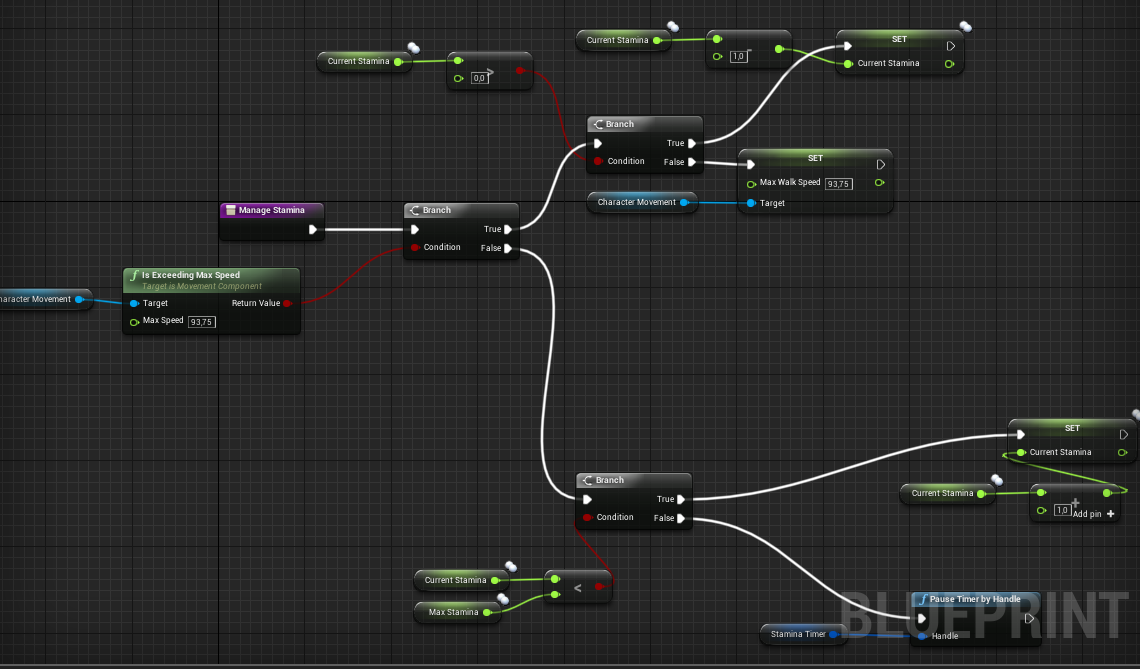Click the Handle input pin on Pause Timer
This screenshot has width=1140, height=669.
coord(921,636)
